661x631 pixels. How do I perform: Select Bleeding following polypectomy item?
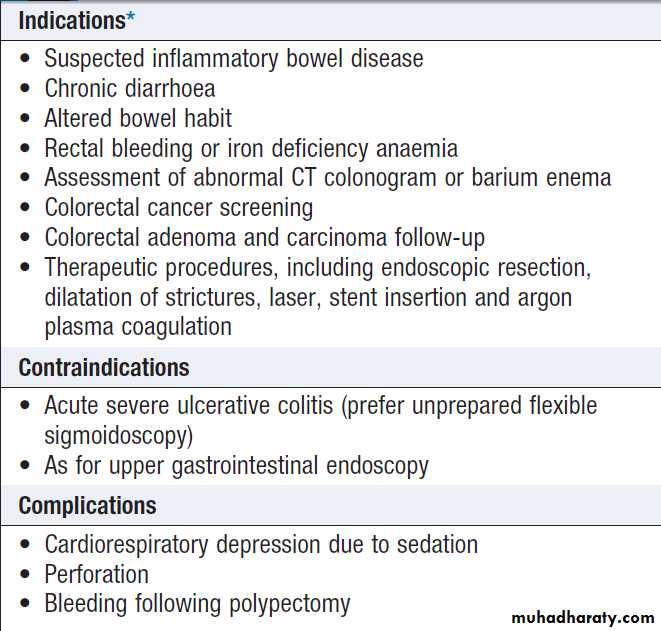(197, 604)
